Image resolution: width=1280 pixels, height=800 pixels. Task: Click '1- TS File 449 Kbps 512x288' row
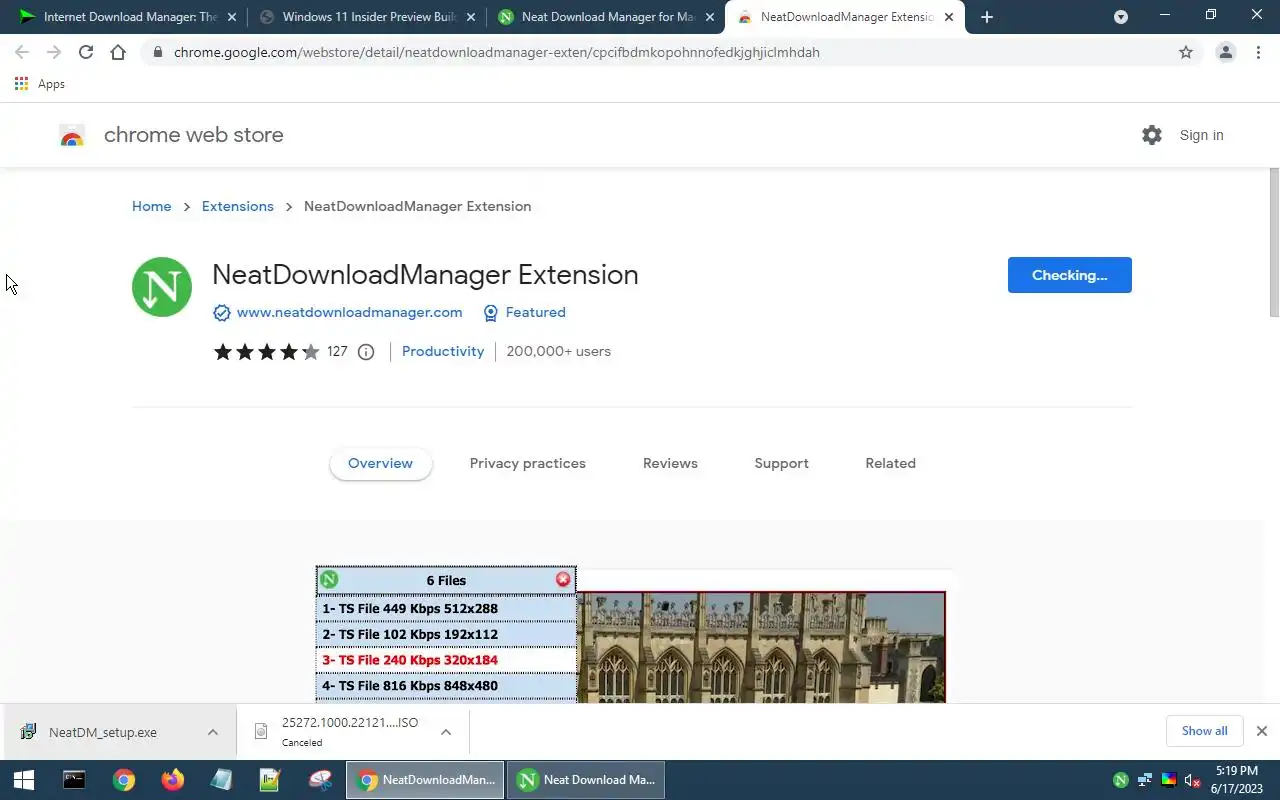pyautogui.click(x=446, y=608)
